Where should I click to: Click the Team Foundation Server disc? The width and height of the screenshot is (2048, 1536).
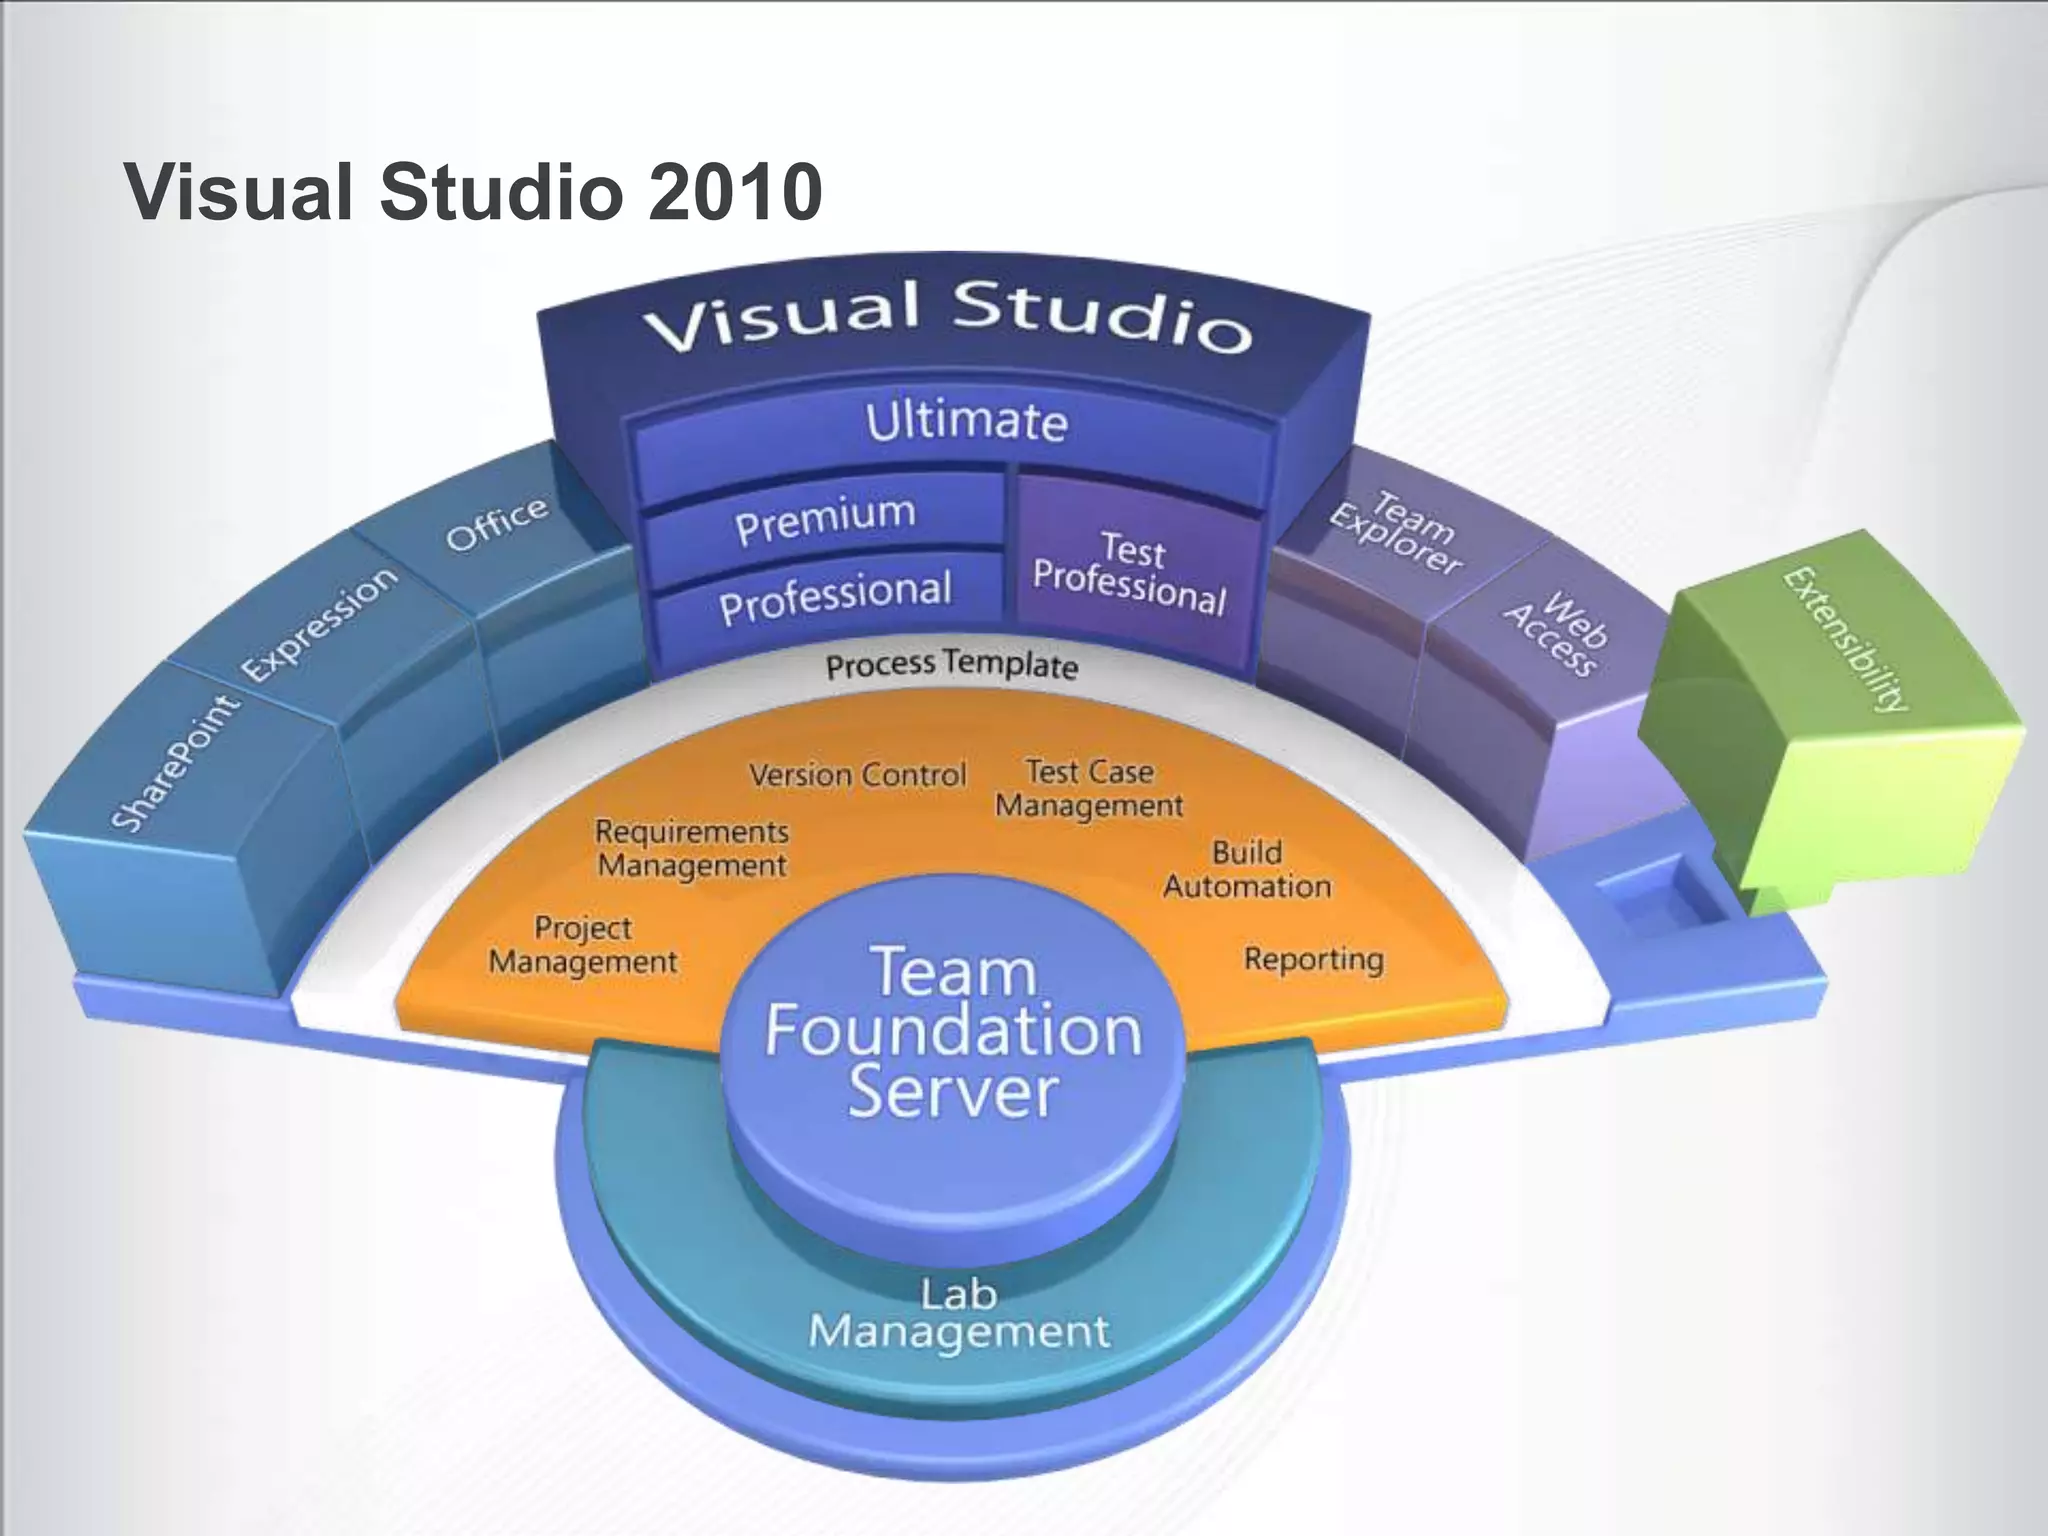[x=953, y=1032]
